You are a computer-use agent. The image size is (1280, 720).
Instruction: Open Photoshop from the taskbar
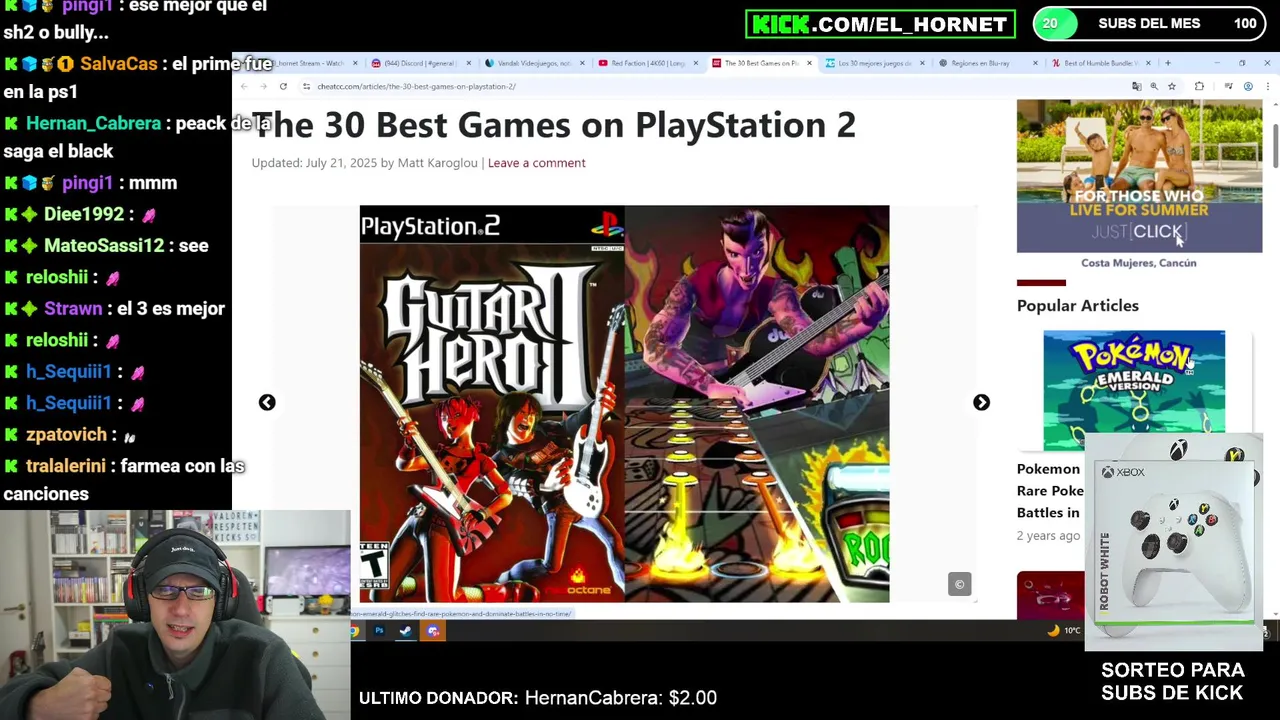point(379,631)
